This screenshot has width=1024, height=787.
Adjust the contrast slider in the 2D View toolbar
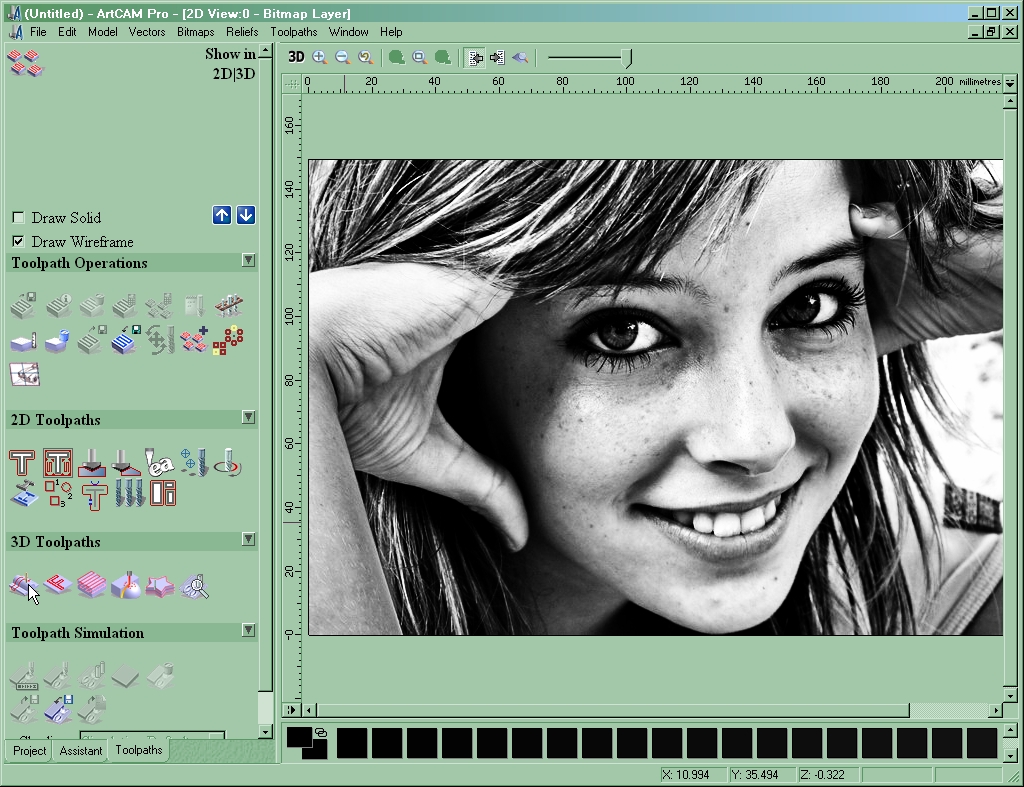click(x=590, y=58)
